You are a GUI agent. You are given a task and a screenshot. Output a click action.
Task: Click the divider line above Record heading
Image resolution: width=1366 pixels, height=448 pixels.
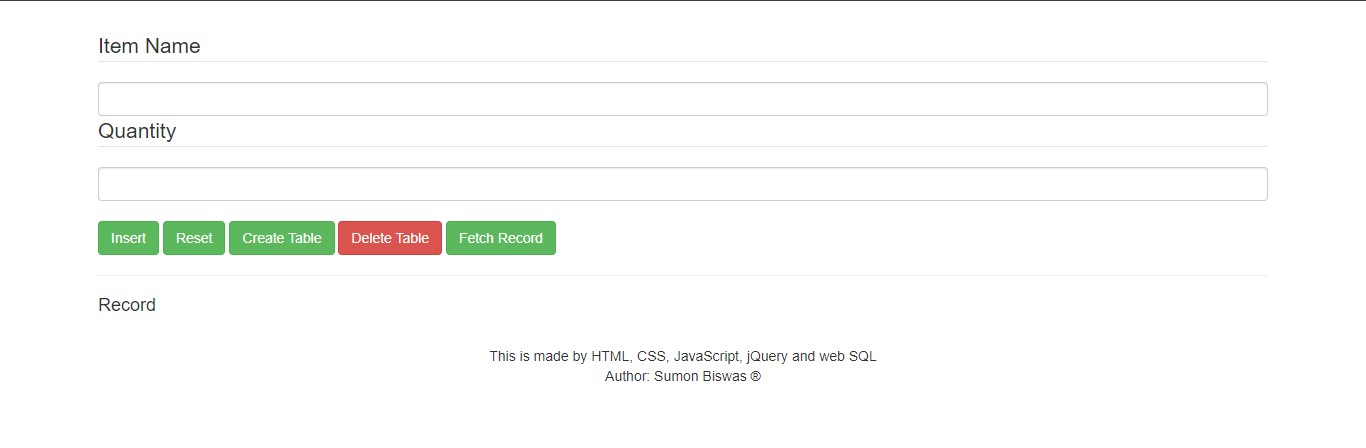(683, 275)
